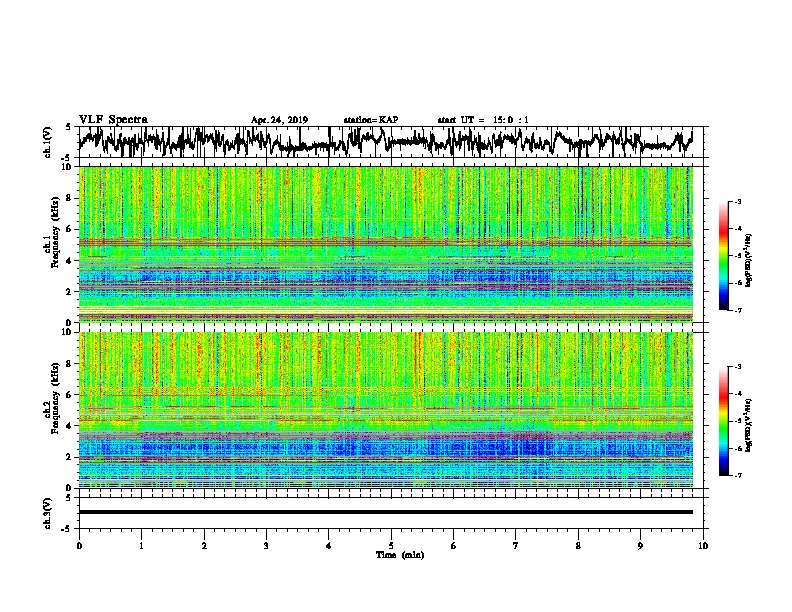Click the ch.1 'Frequency (kHz)' axis label
This screenshot has width=792, height=612.
click(55, 233)
